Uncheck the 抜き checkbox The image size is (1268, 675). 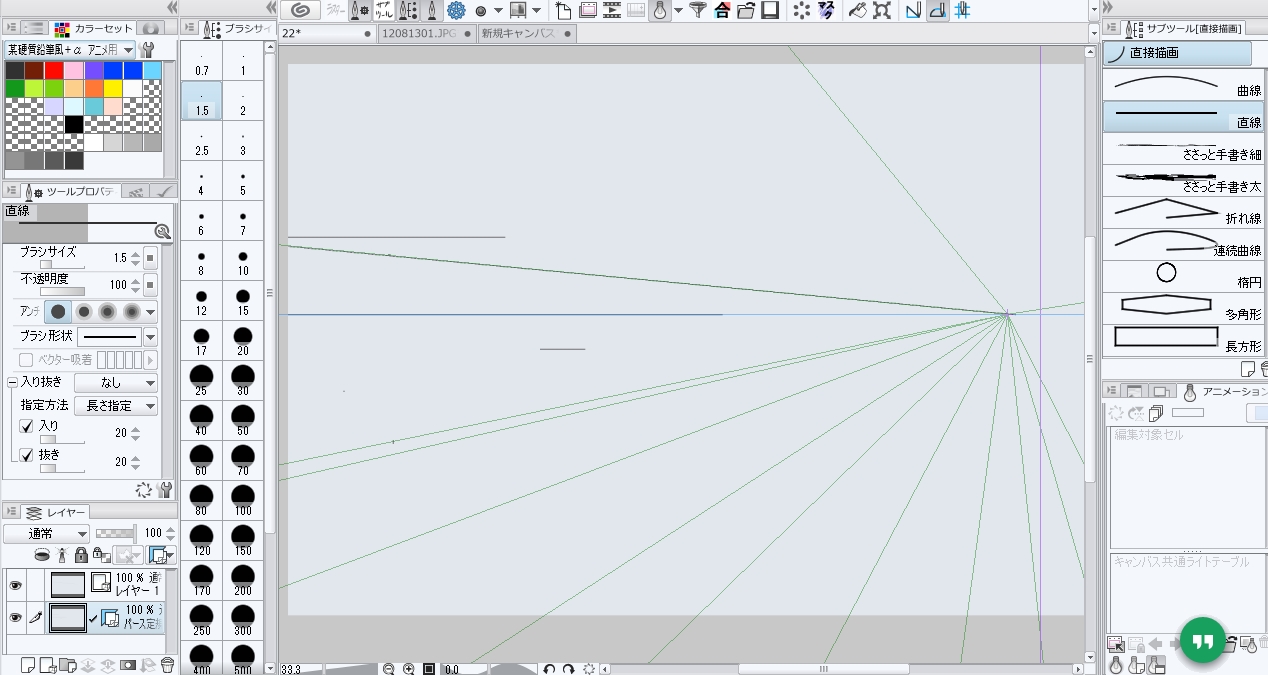coord(27,455)
